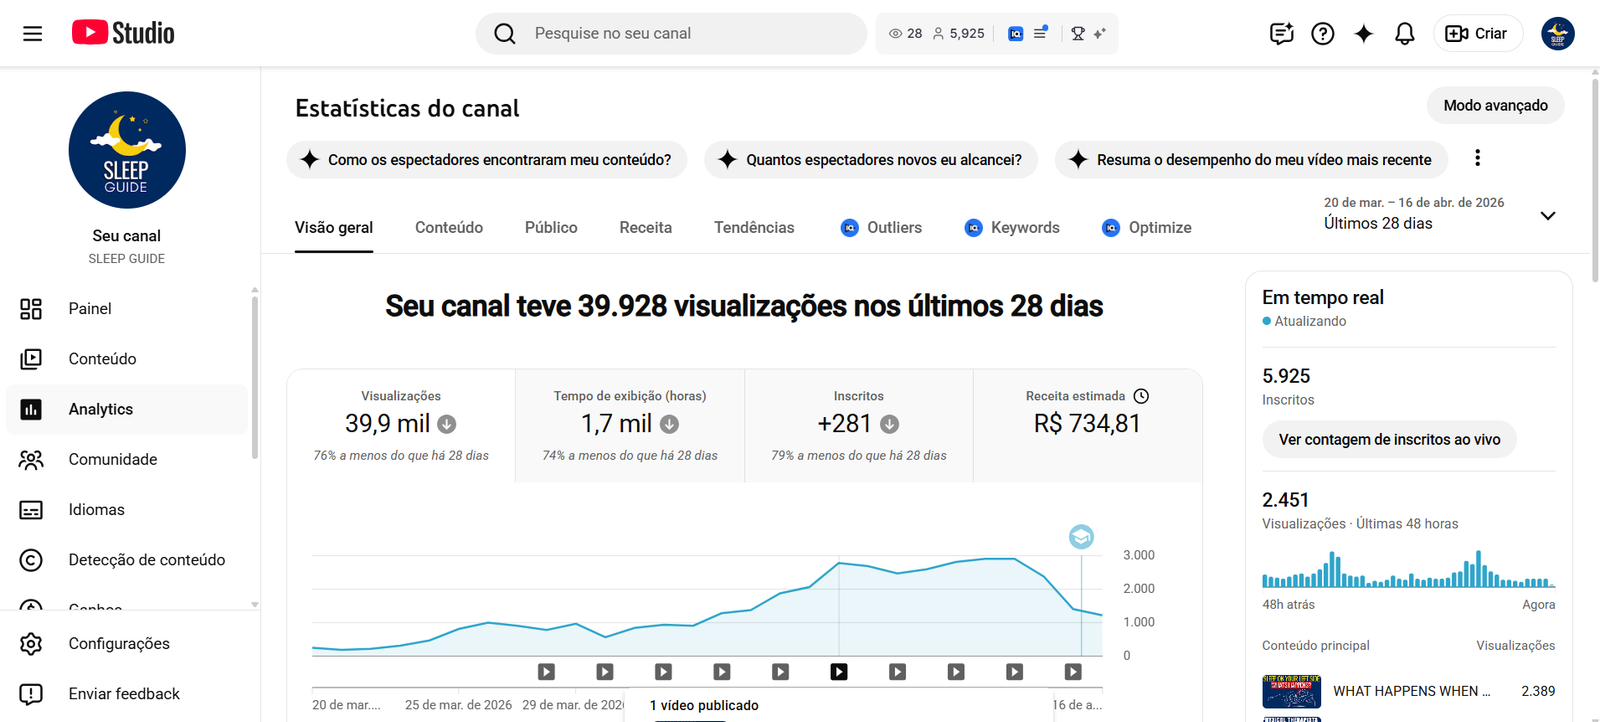
Task: Open the three-dot more suggestions menu
Action: click(1477, 158)
